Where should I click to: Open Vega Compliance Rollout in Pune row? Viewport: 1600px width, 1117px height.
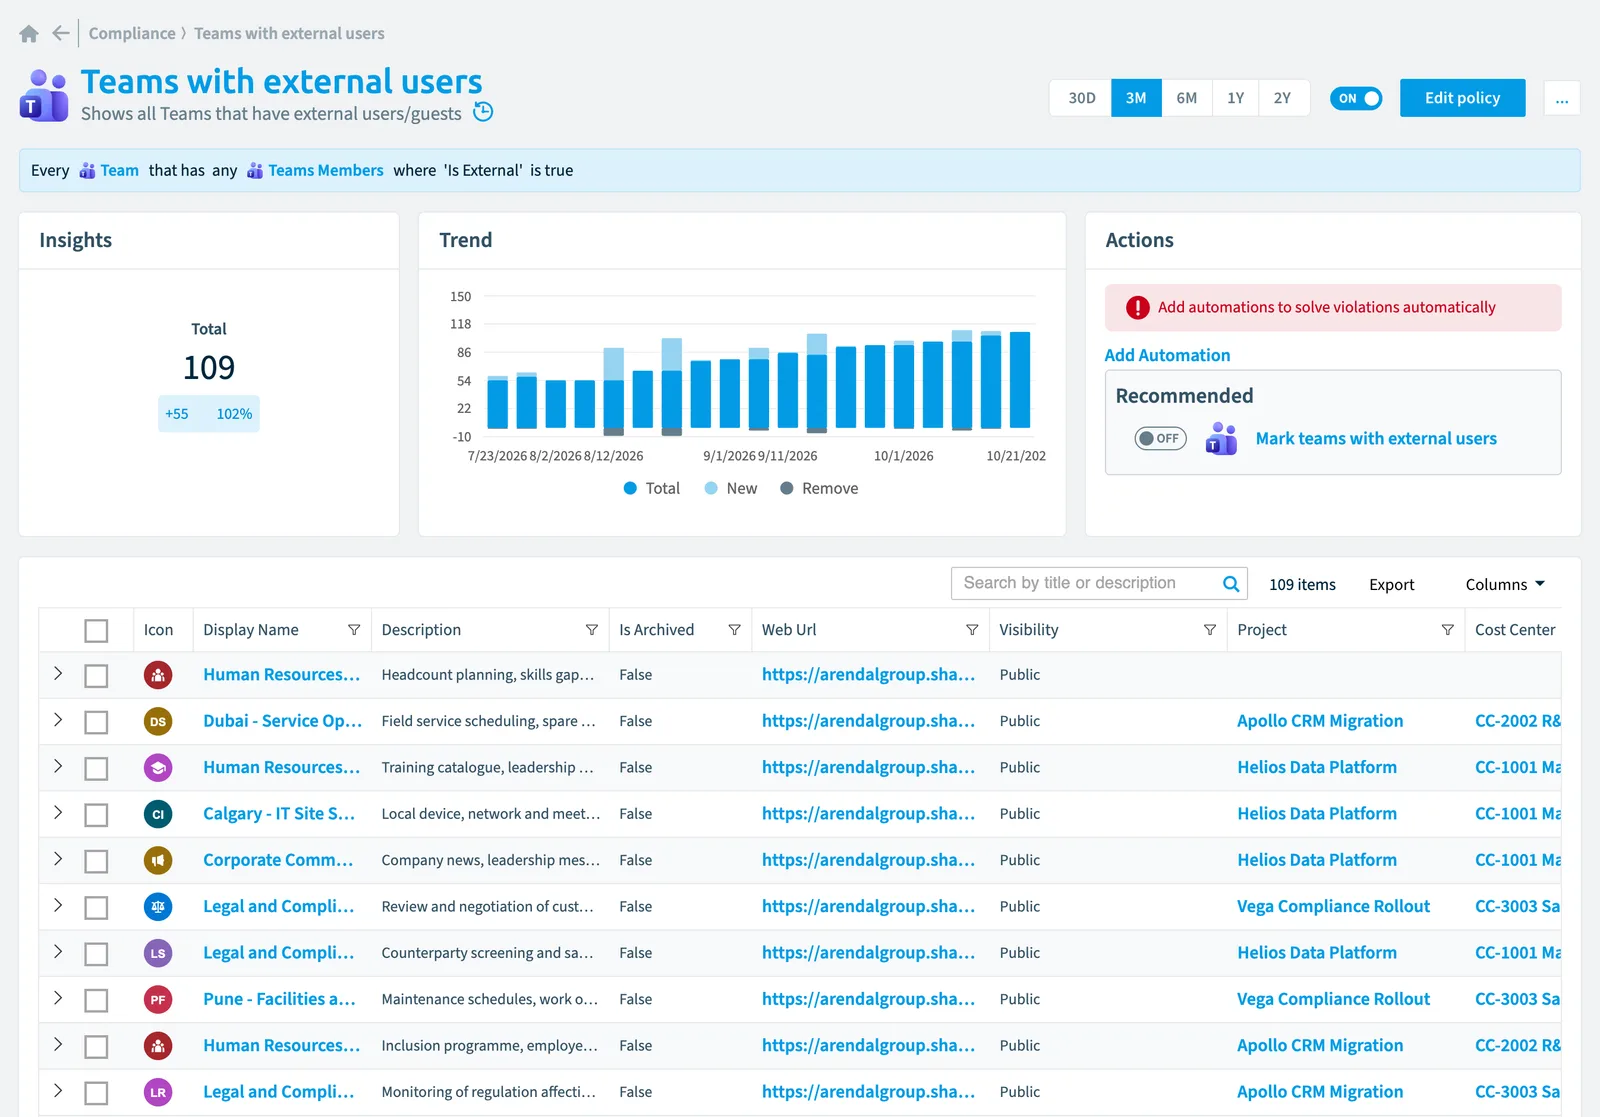click(1333, 999)
